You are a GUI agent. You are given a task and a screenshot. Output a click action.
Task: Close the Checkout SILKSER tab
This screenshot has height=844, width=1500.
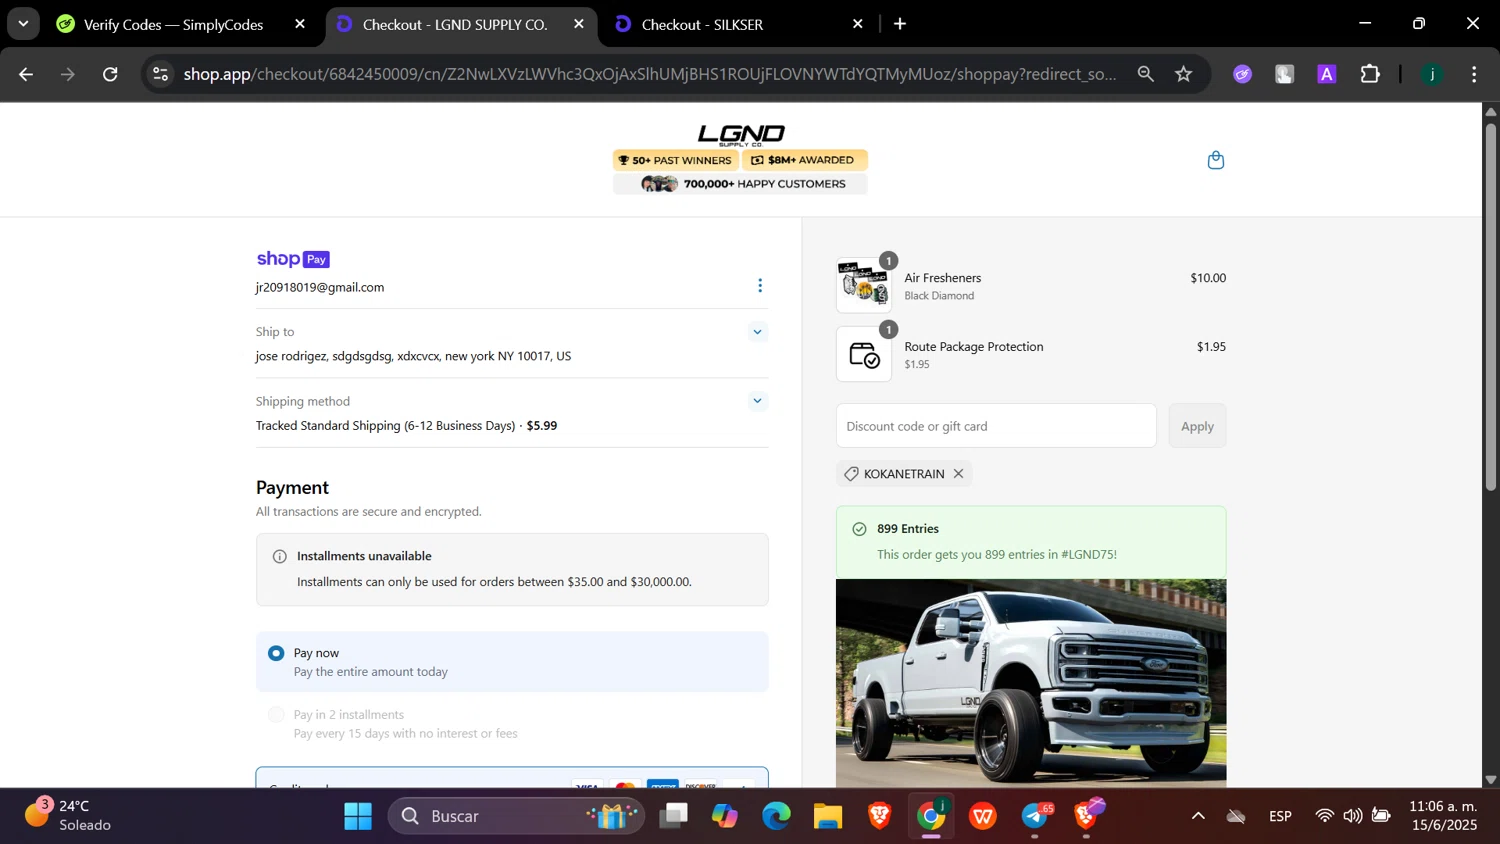(x=857, y=24)
